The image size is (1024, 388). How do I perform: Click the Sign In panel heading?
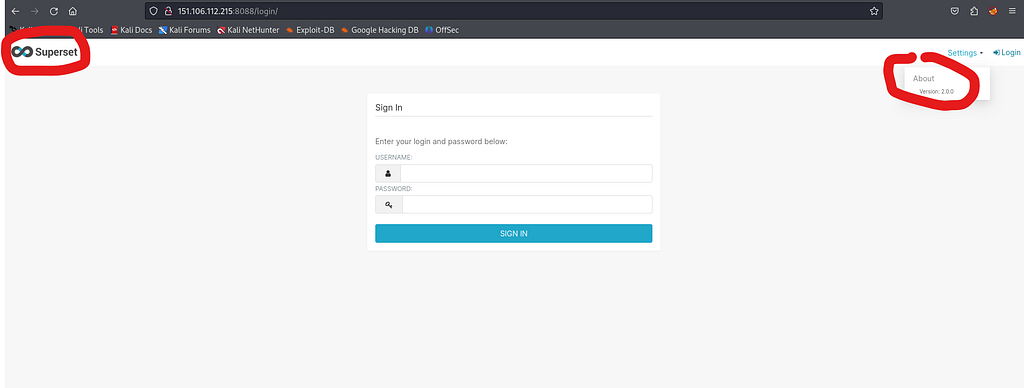tap(389, 108)
